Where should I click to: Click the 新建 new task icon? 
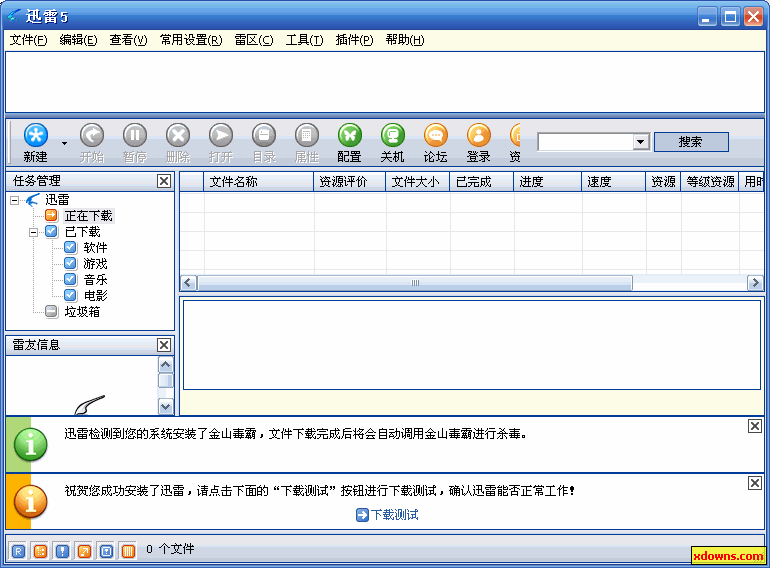[x=36, y=135]
